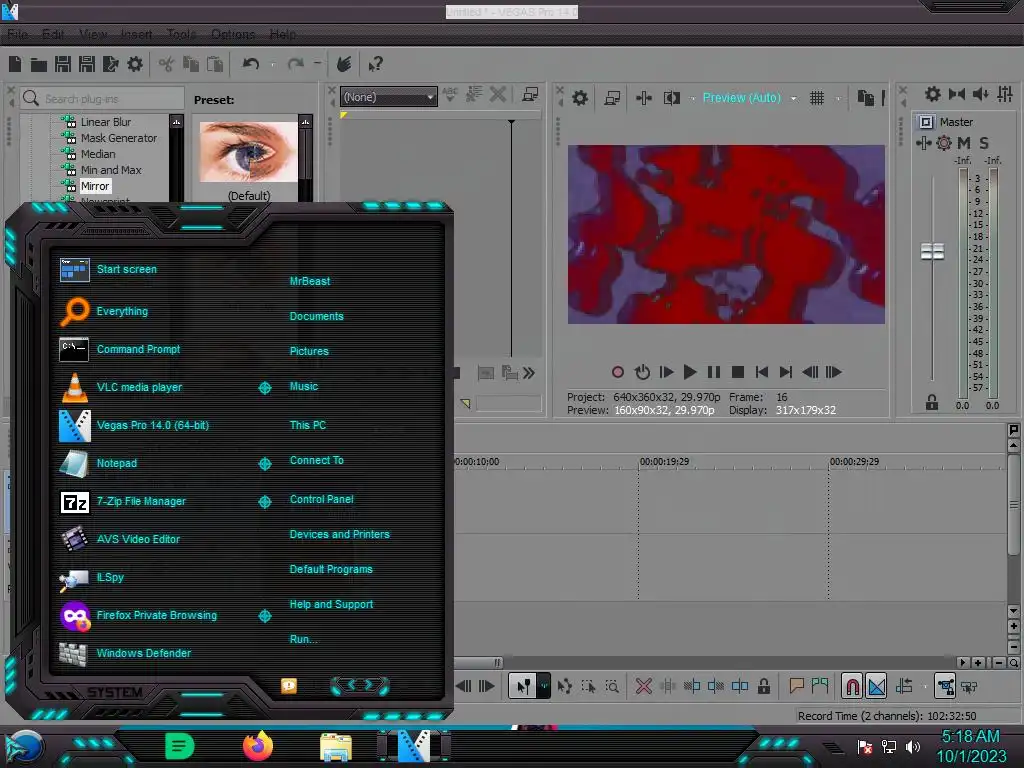Viewport: 1024px width, 768px height.
Task: Toggle snapping magnet button
Action: pos(852,686)
